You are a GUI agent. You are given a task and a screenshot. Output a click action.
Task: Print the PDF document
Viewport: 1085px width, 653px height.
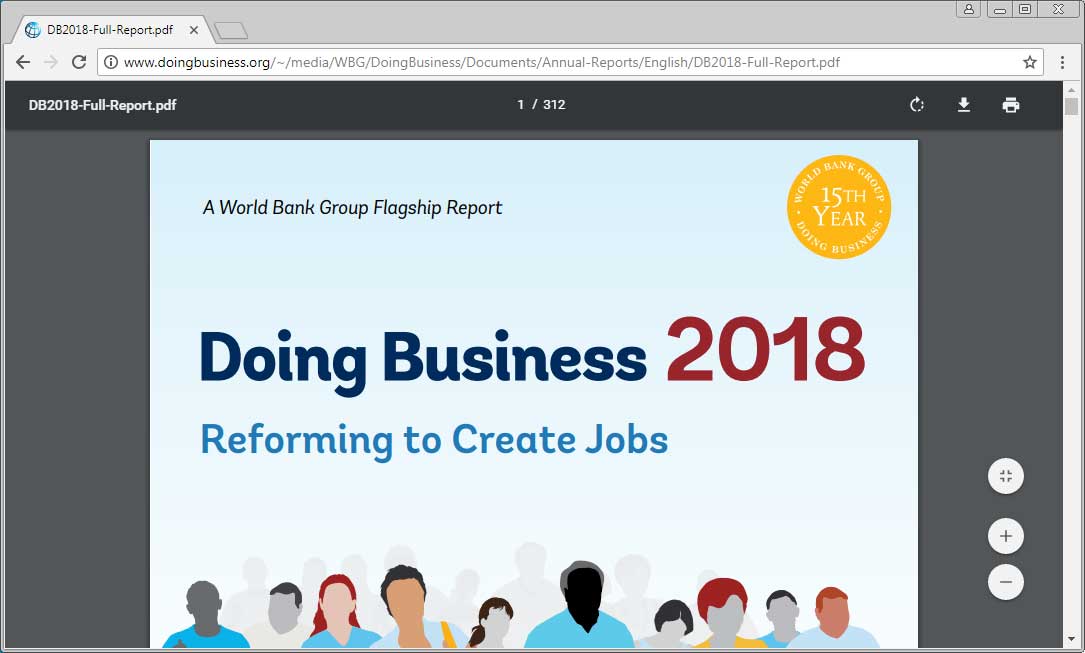click(x=1010, y=104)
